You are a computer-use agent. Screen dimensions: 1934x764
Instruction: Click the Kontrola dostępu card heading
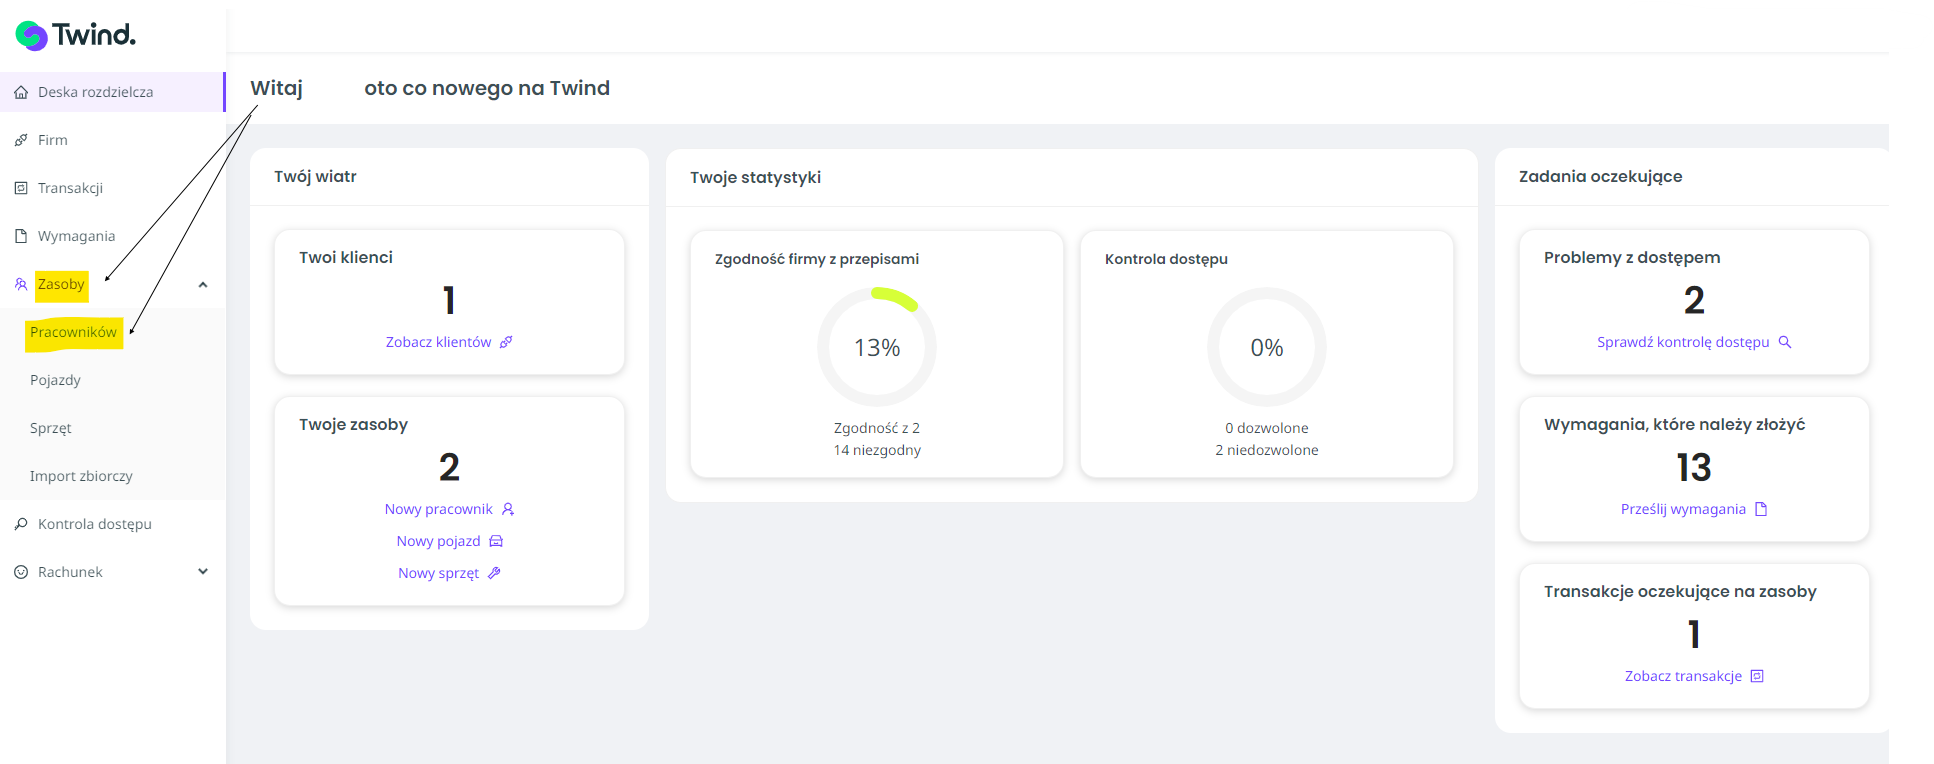click(1166, 259)
